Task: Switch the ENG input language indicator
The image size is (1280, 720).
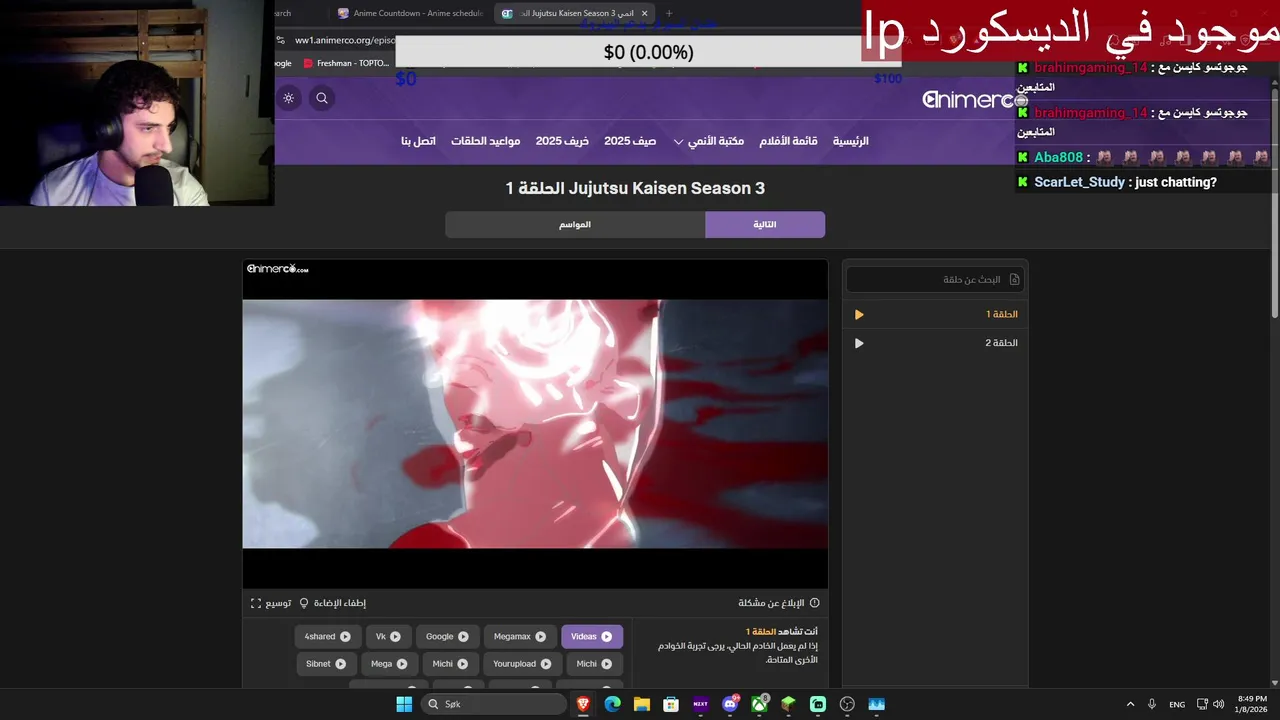Action: [1177, 704]
